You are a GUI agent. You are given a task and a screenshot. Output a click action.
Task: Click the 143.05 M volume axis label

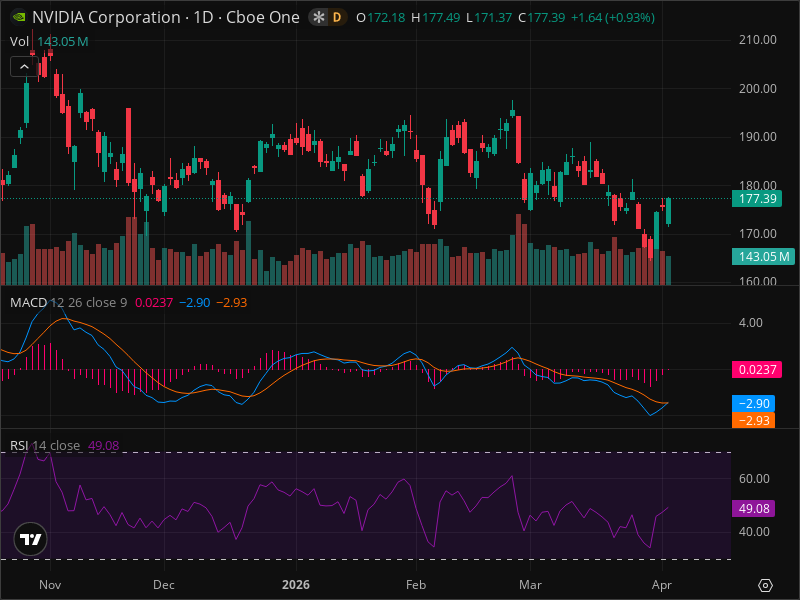[x=763, y=257]
